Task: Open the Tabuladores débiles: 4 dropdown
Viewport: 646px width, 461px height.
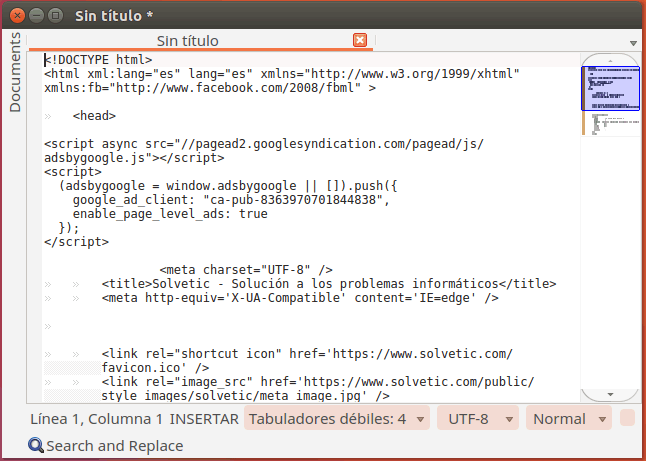Action: point(335,419)
